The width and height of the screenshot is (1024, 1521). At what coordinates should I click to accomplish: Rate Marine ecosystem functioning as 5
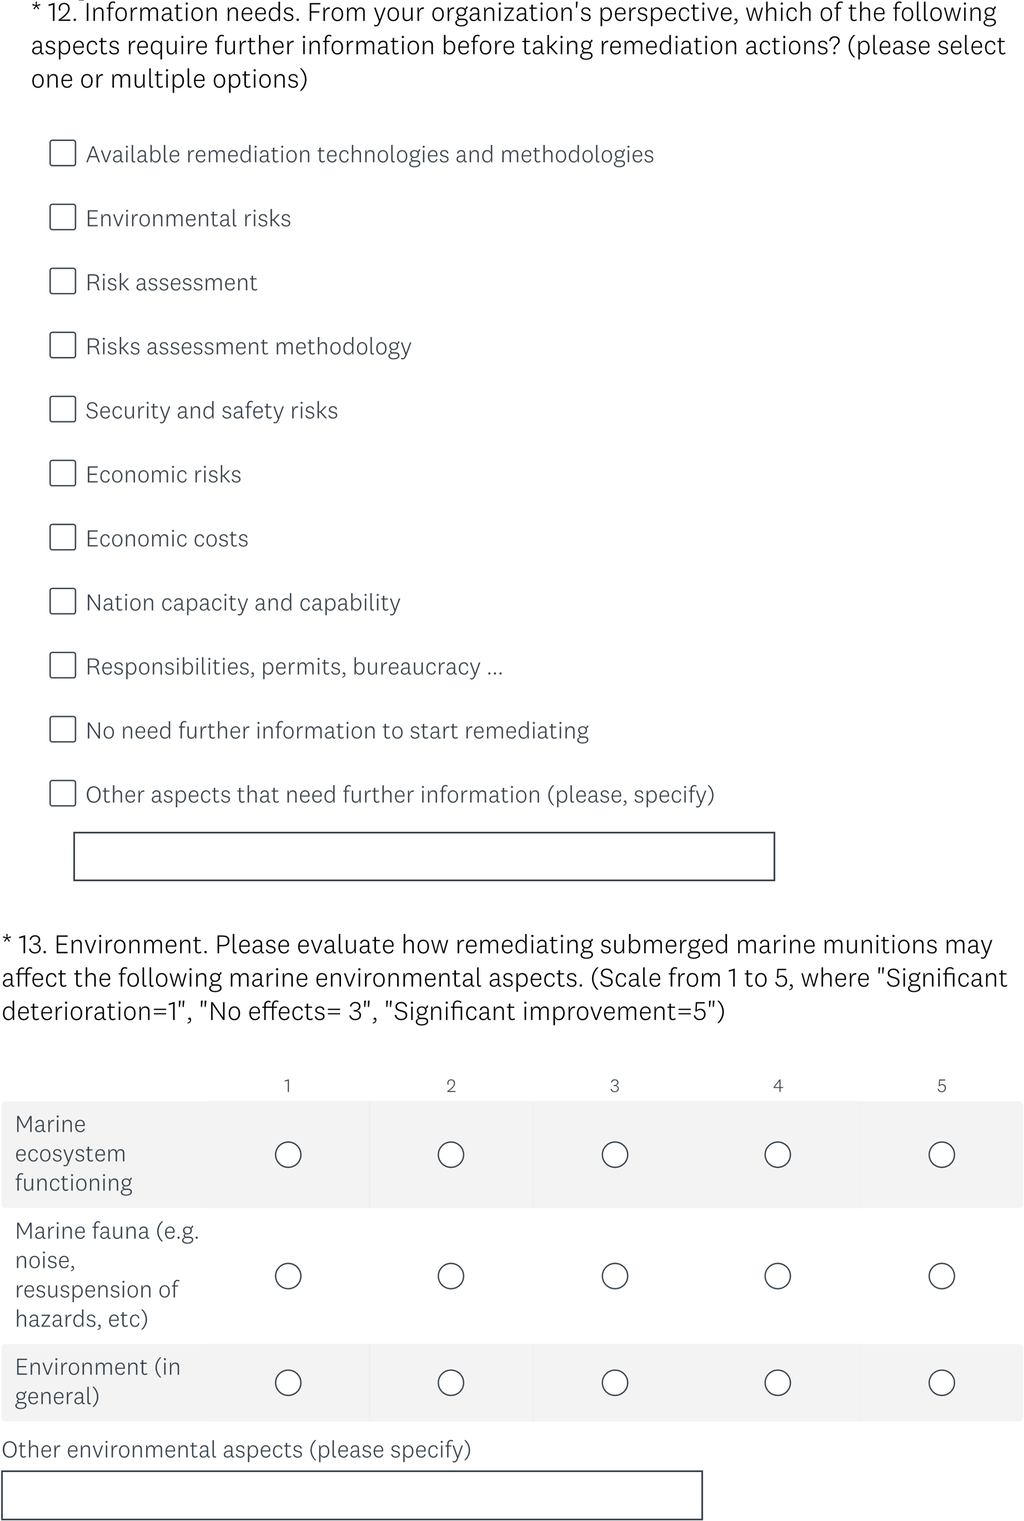point(942,1155)
